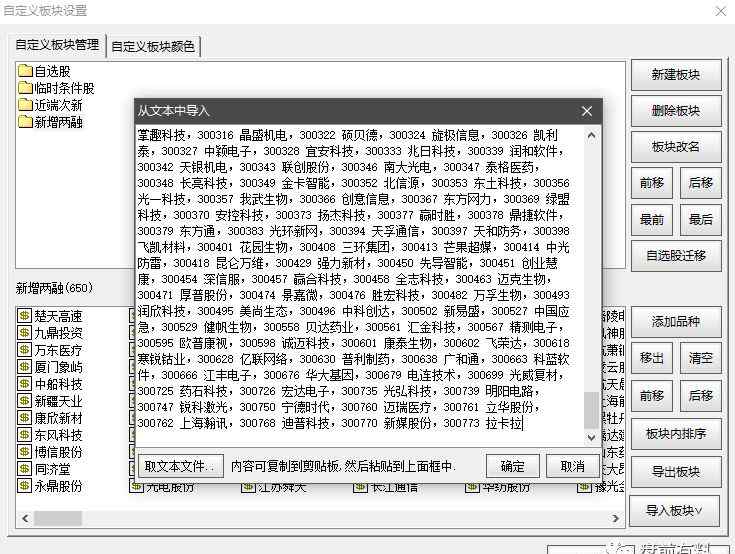735x554 pixels.
Task: Click the 自选股 folder icon
Action: (x=25, y=71)
